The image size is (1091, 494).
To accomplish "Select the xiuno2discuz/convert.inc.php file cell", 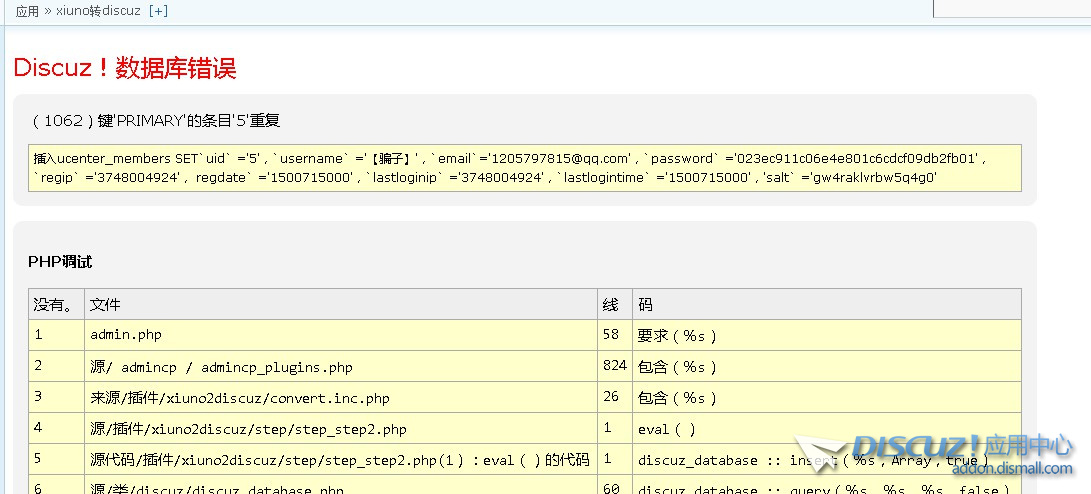I will [341, 397].
